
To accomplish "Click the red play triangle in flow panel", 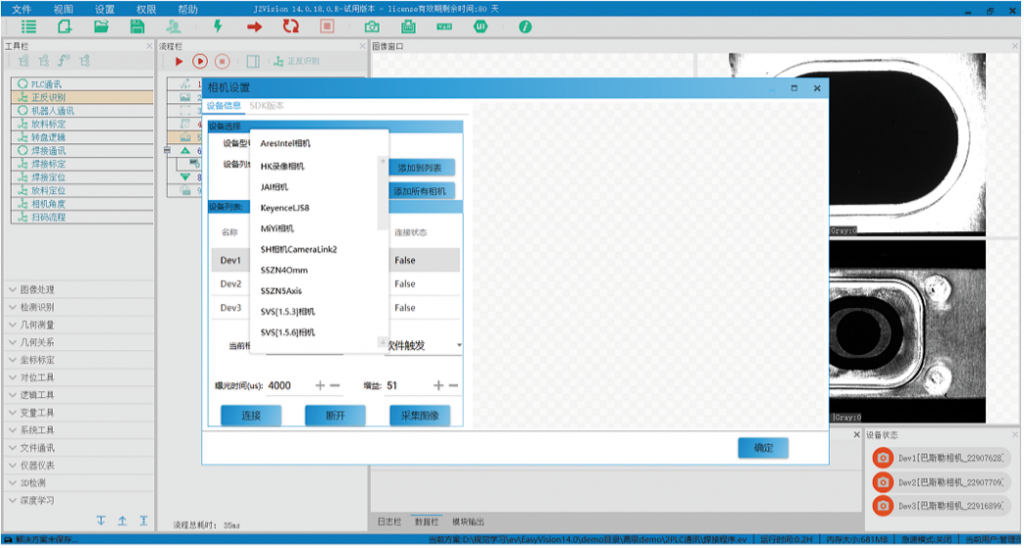I will [x=179, y=61].
